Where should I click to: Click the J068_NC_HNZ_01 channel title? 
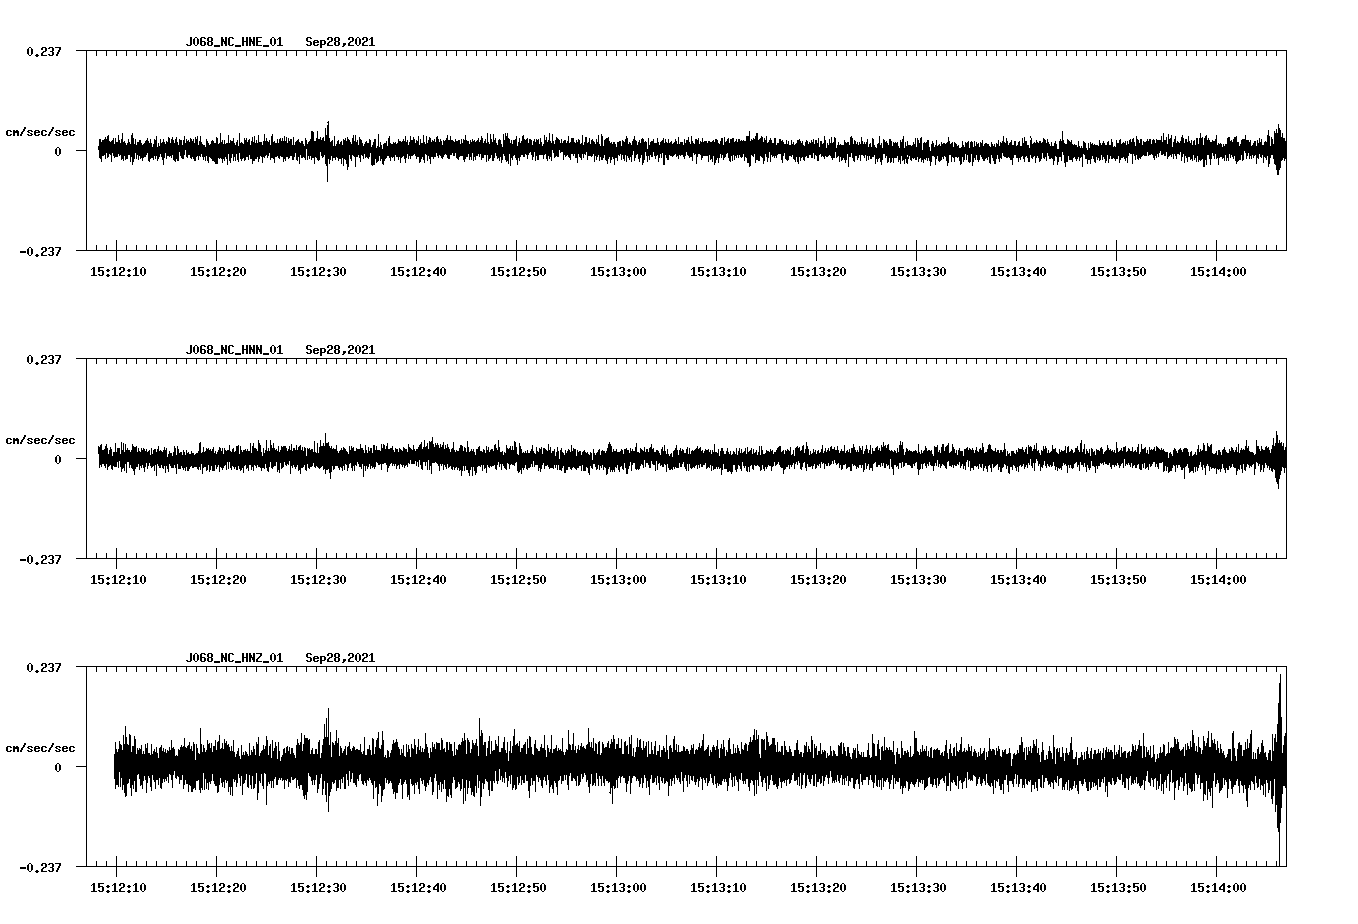234,658
